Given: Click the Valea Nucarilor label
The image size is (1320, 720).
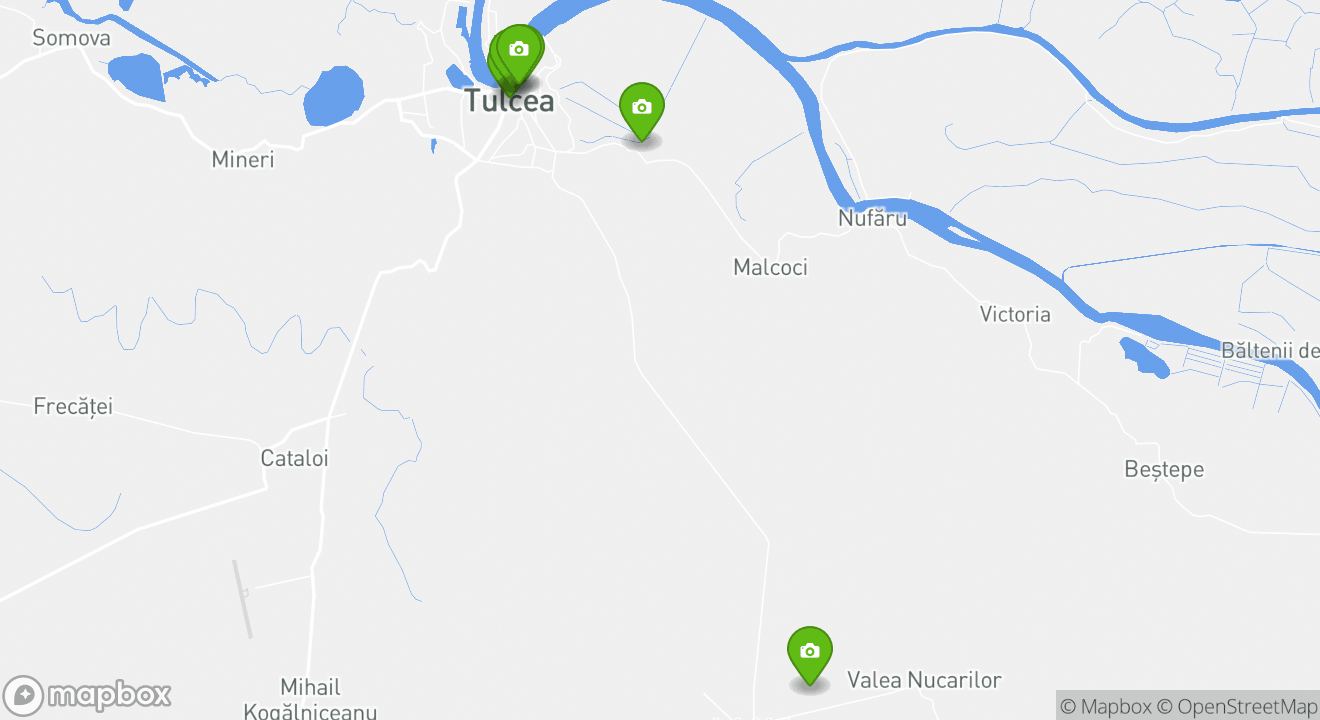Looking at the screenshot, I should (x=924, y=680).
